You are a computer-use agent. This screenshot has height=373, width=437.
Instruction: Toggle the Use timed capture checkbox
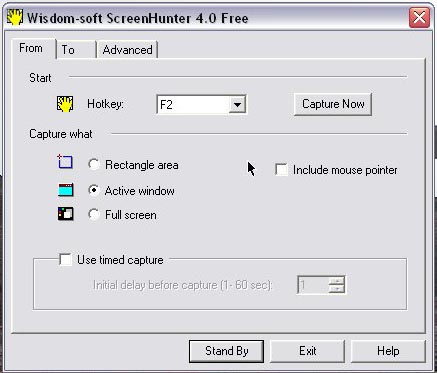click(65, 259)
